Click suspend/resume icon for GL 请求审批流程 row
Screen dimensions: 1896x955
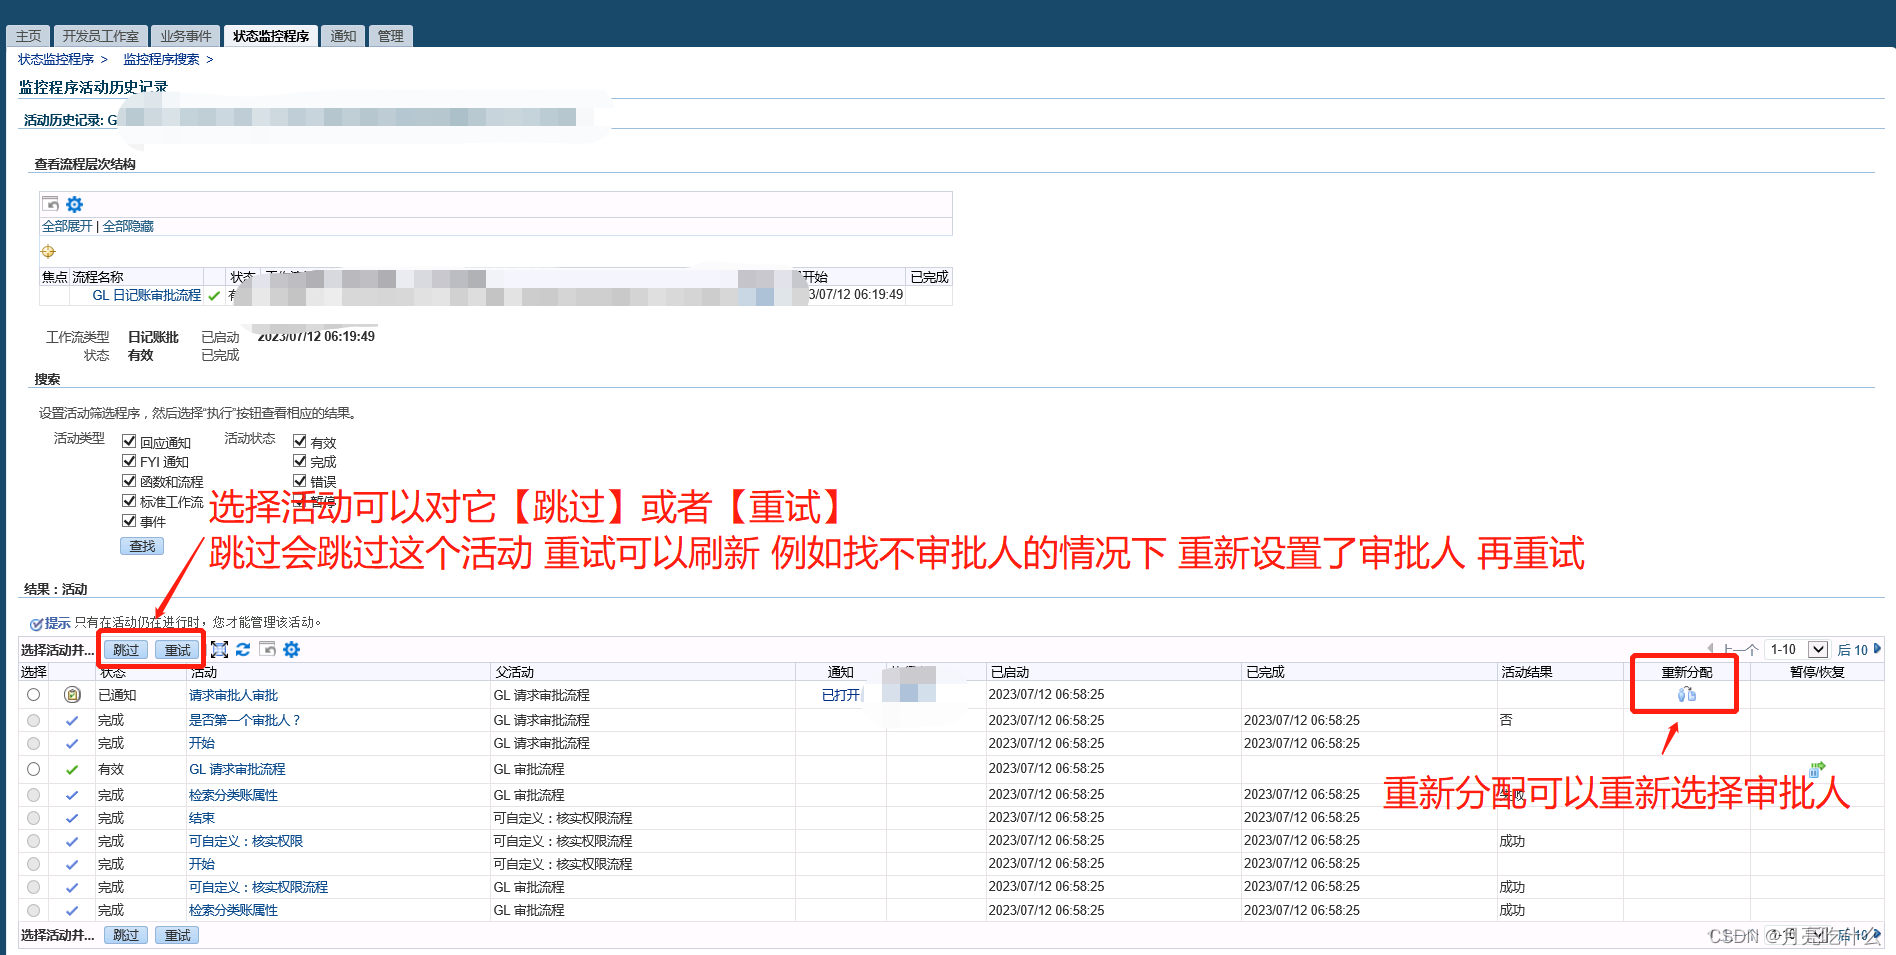pos(1817,768)
